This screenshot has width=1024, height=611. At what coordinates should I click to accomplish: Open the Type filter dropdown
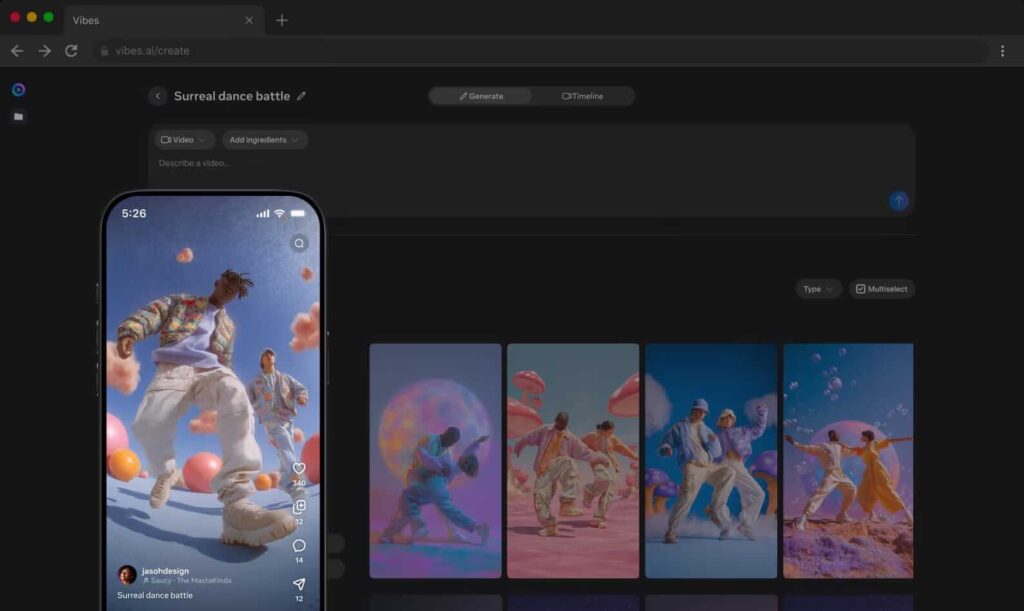(x=817, y=288)
